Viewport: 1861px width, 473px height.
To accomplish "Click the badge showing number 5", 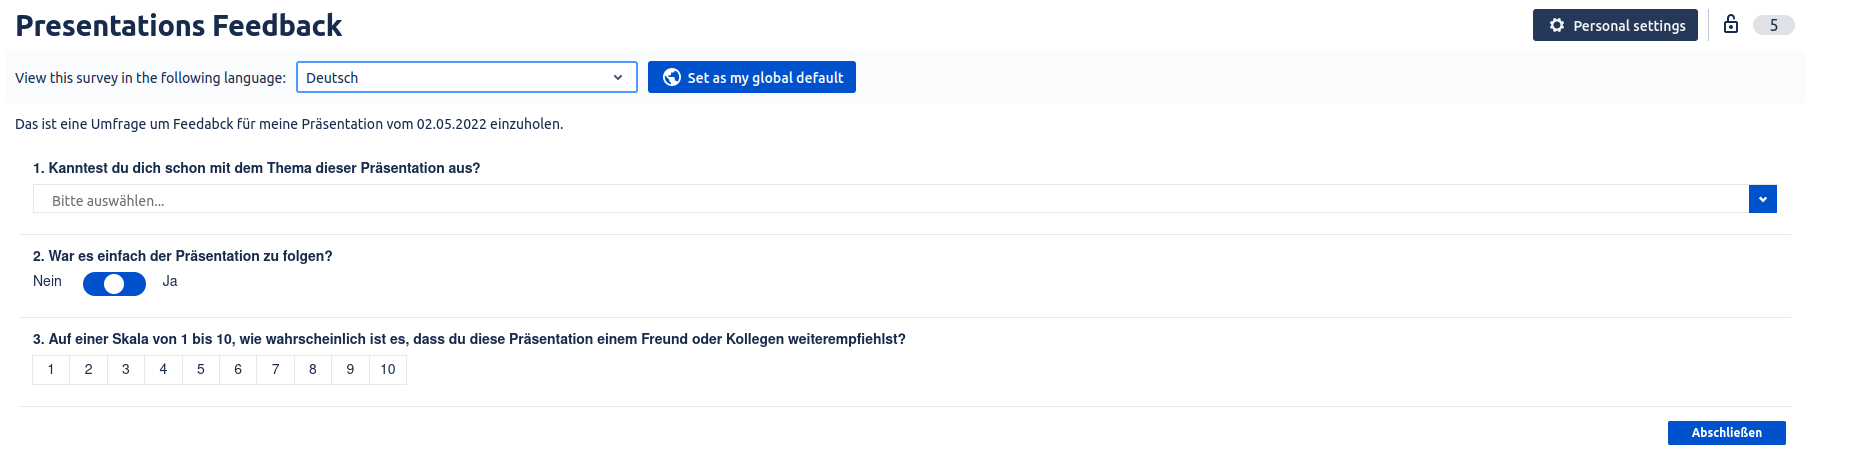I will tap(1773, 26).
